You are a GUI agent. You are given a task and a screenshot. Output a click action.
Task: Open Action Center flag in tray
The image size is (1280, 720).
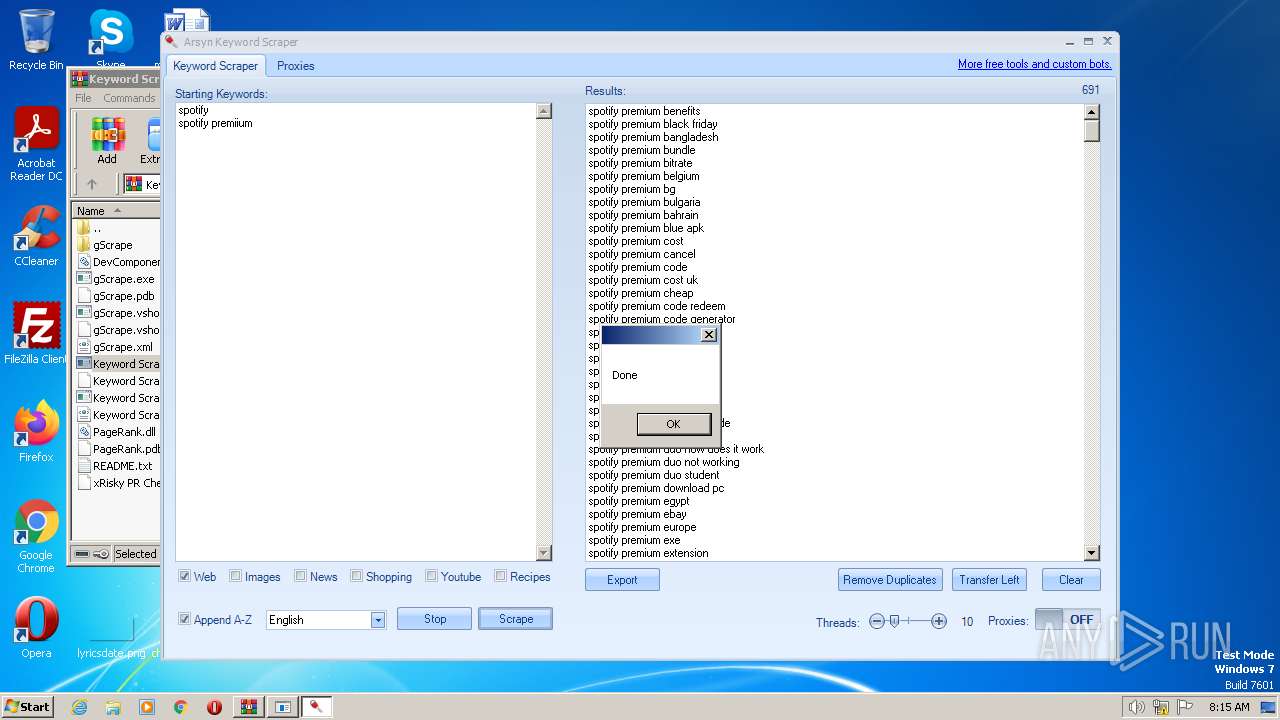(1186, 707)
